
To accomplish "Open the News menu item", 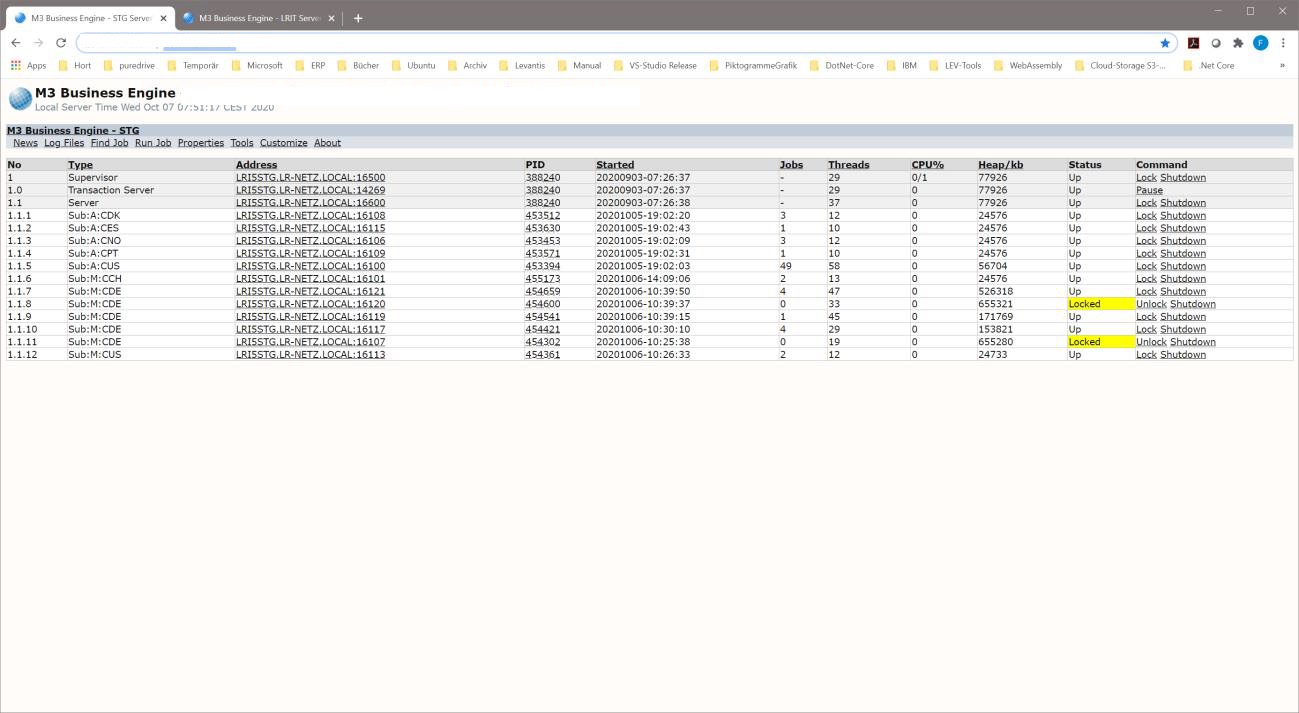I will point(25,143).
